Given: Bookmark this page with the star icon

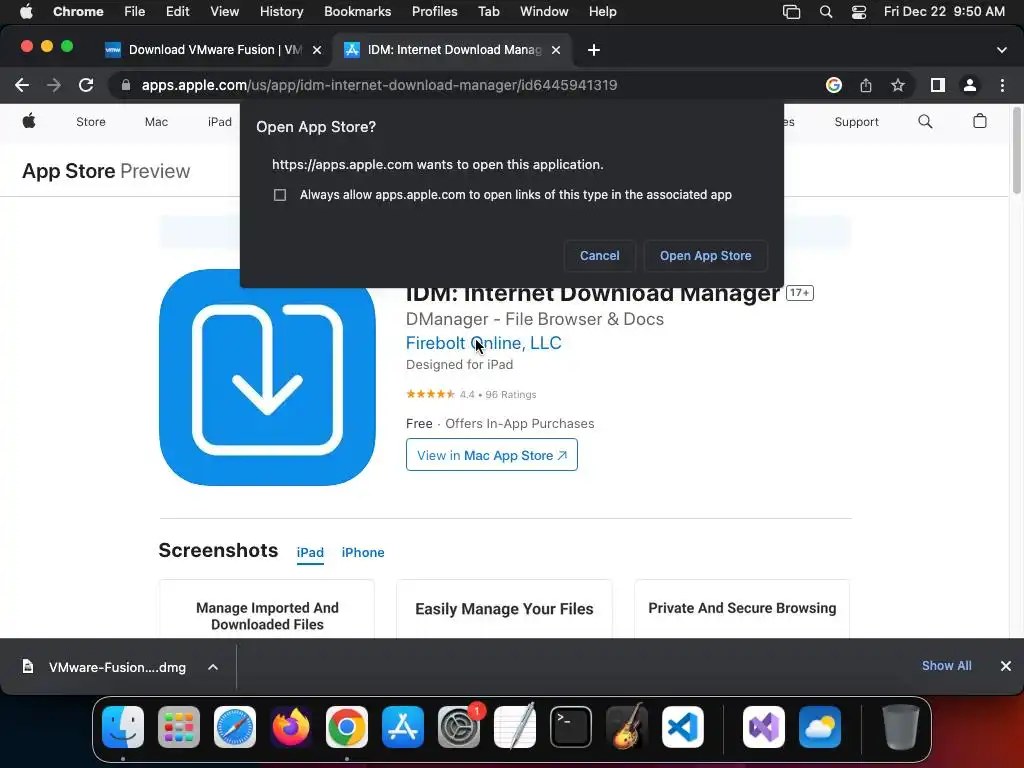Looking at the screenshot, I should tap(898, 85).
